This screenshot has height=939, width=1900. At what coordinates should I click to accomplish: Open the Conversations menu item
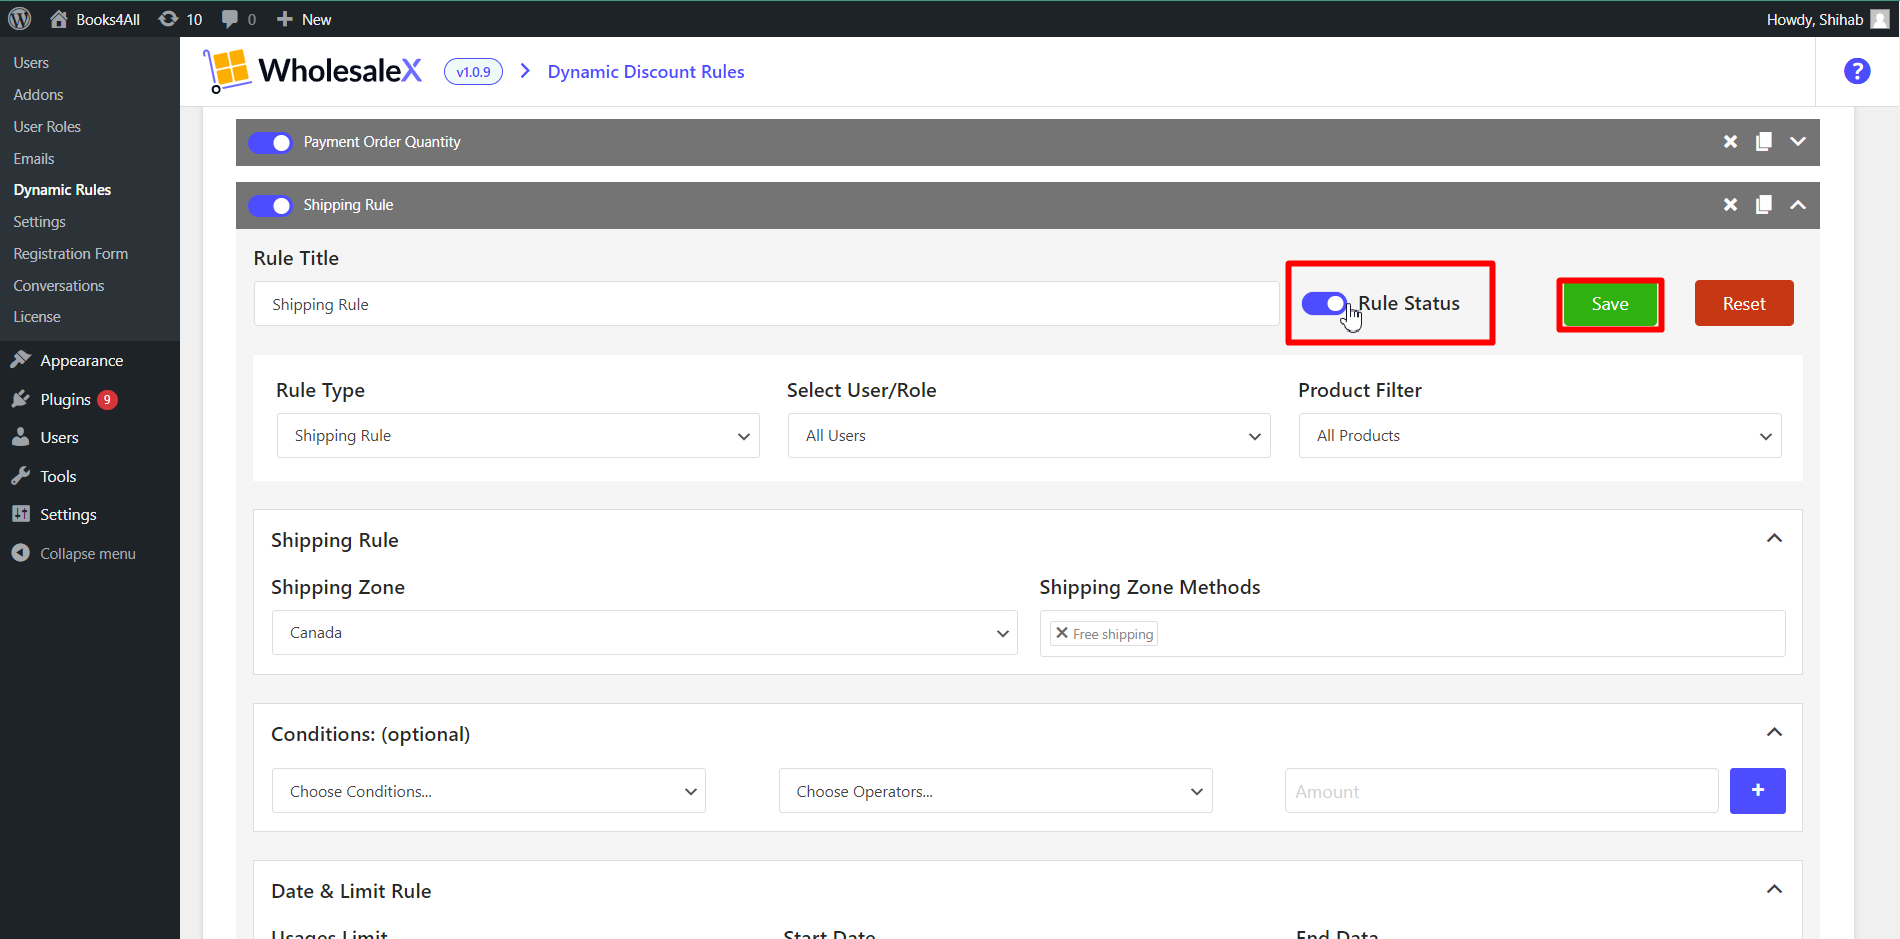pos(59,286)
